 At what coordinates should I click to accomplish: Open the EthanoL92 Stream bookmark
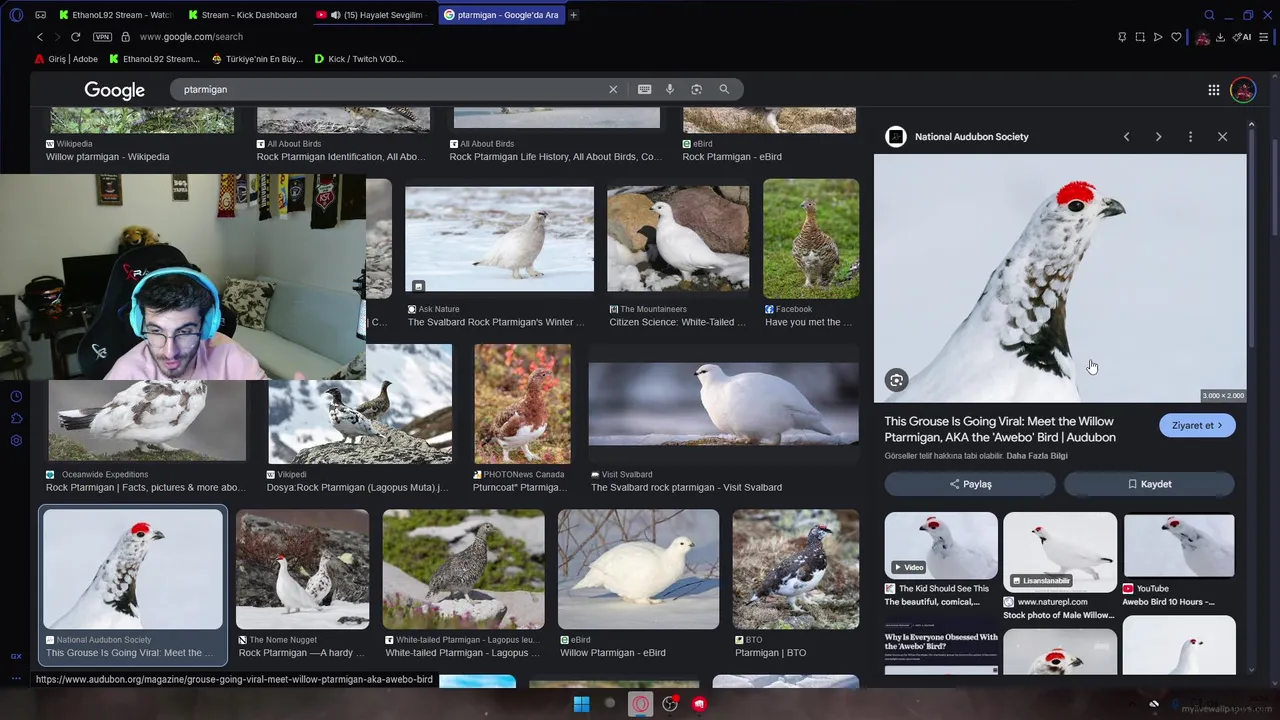pos(155,59)
